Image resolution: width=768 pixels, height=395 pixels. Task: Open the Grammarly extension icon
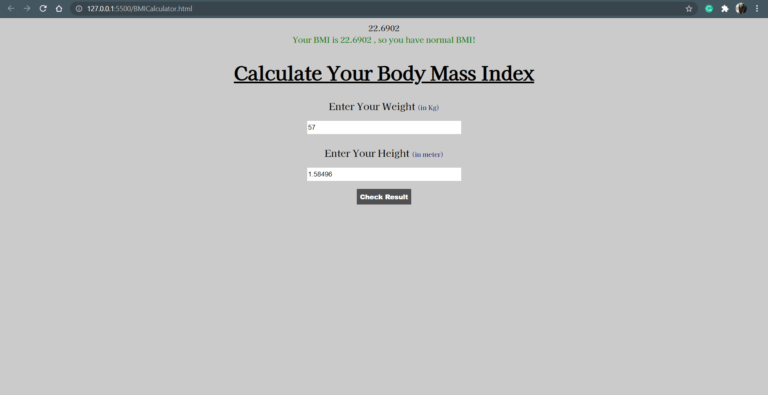pyautogui.click(x=709, y=8)
